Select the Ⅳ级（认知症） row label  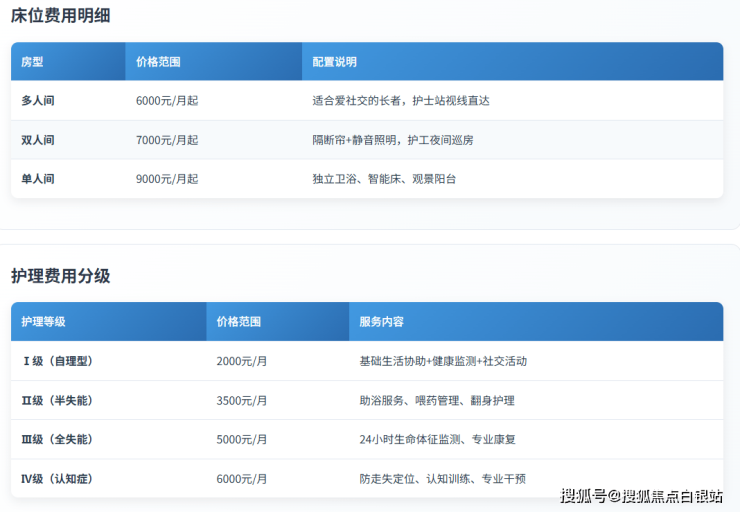click(x=57, y=479)
